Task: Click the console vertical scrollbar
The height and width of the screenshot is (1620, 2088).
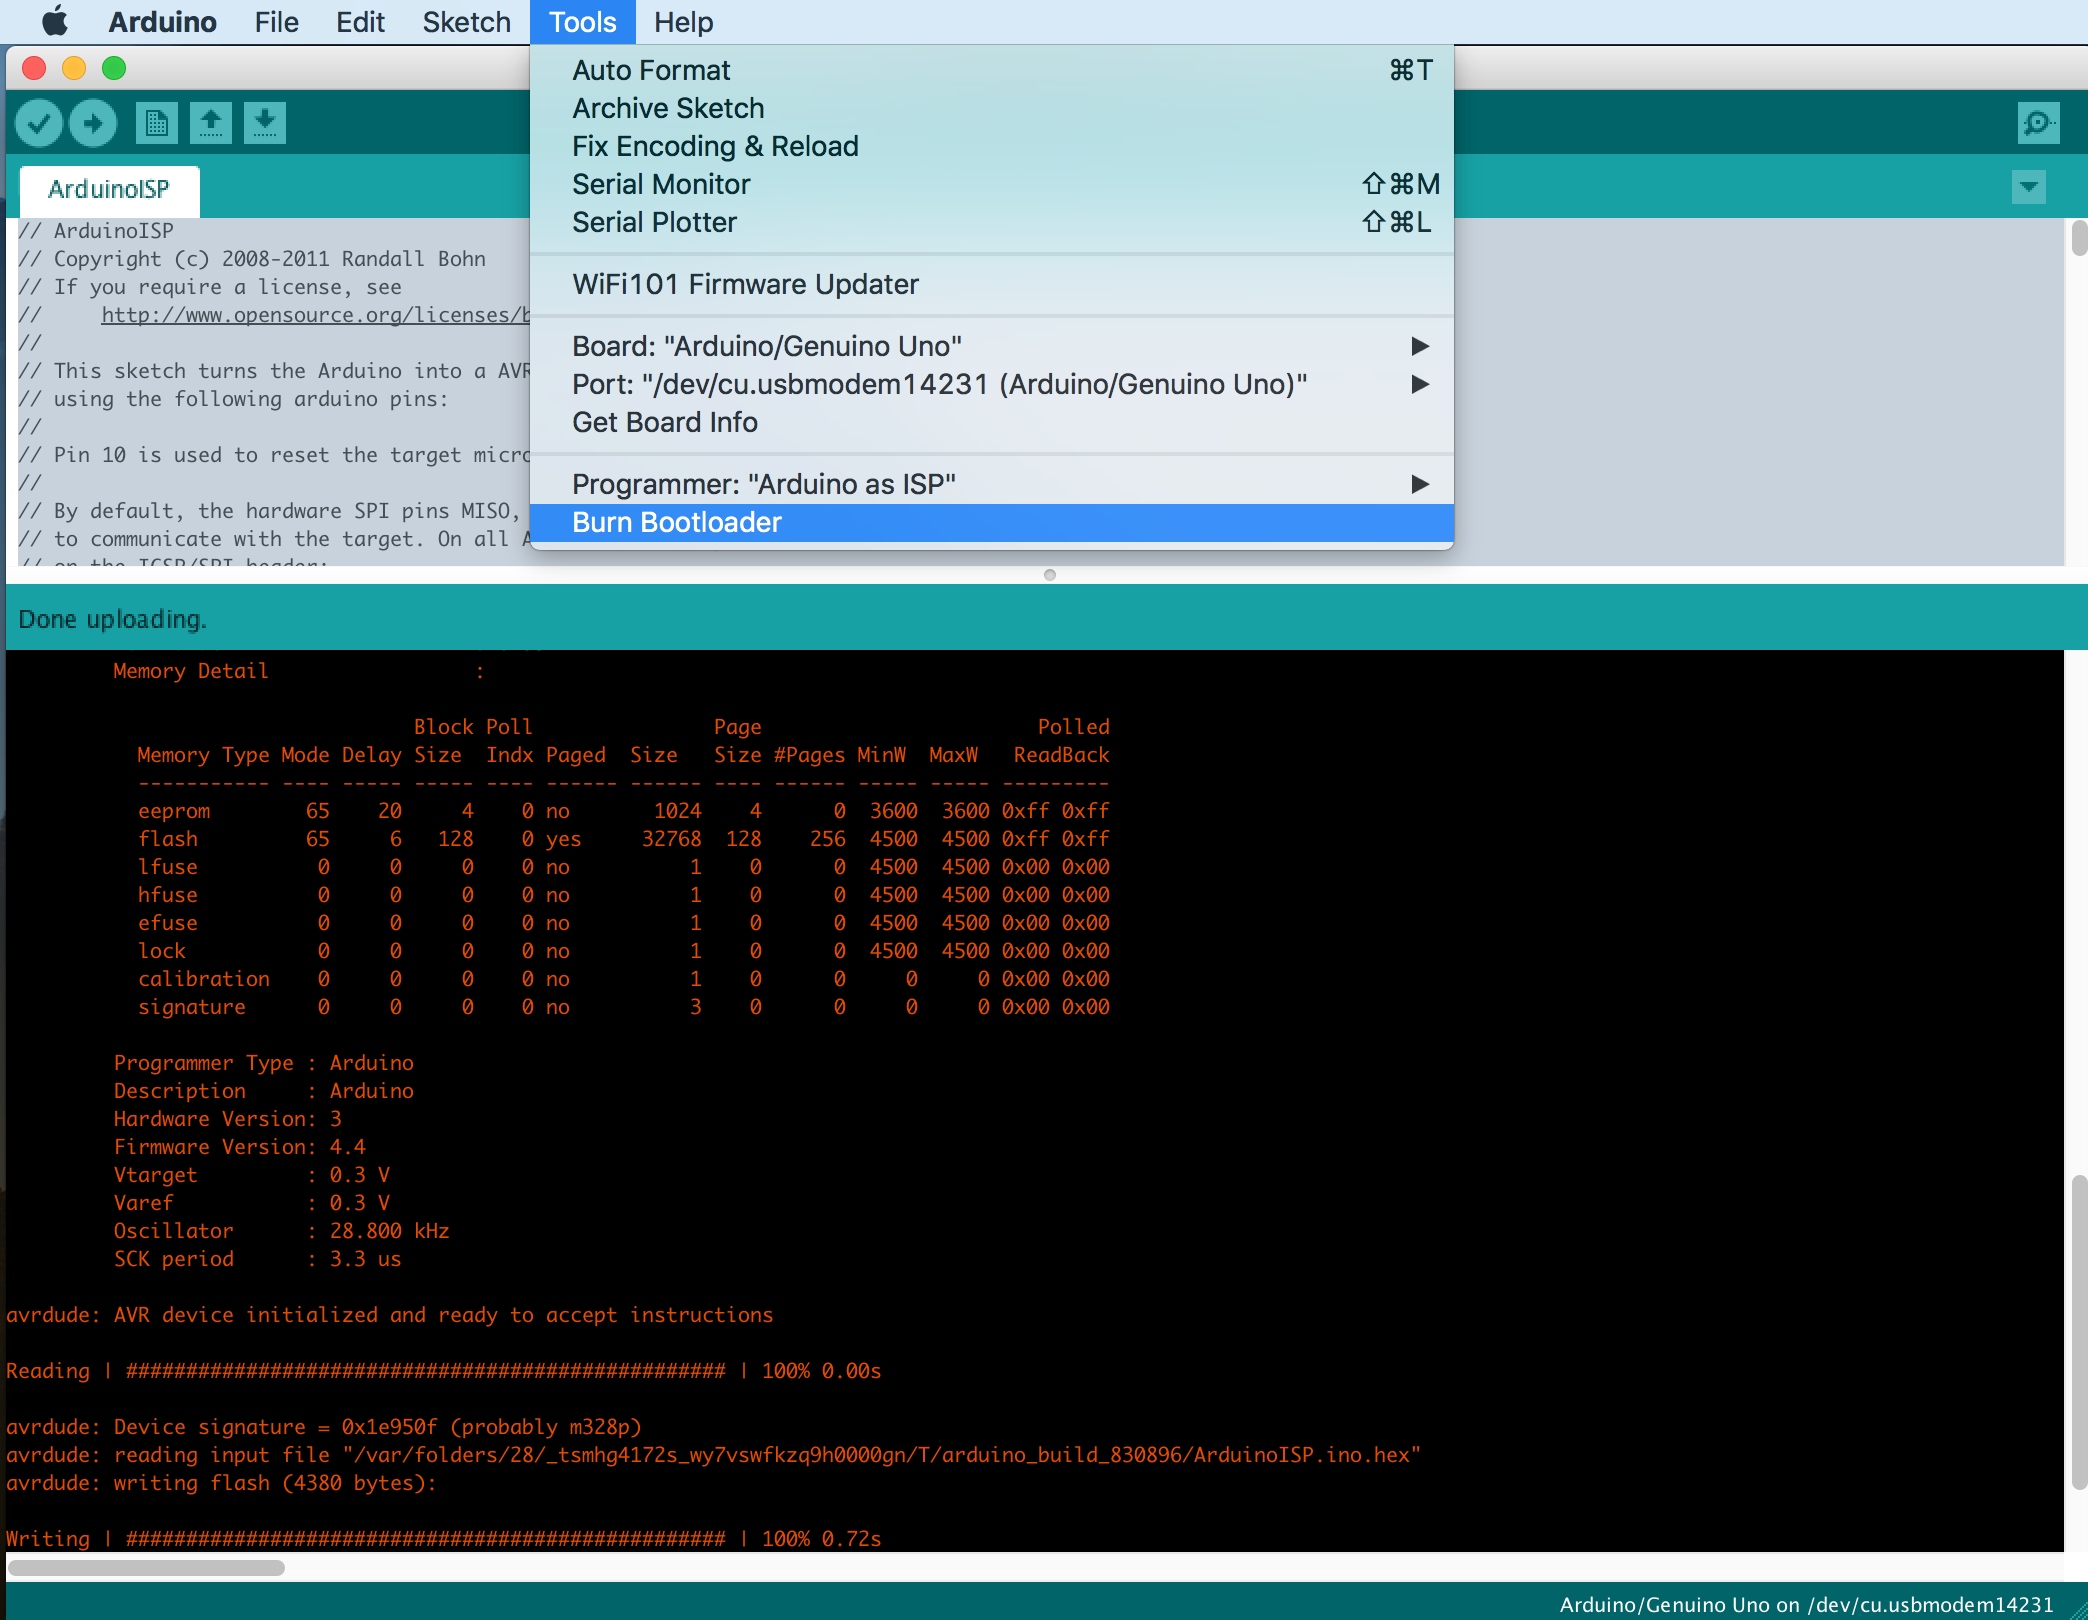Action: click(x=2078, y=1332)
